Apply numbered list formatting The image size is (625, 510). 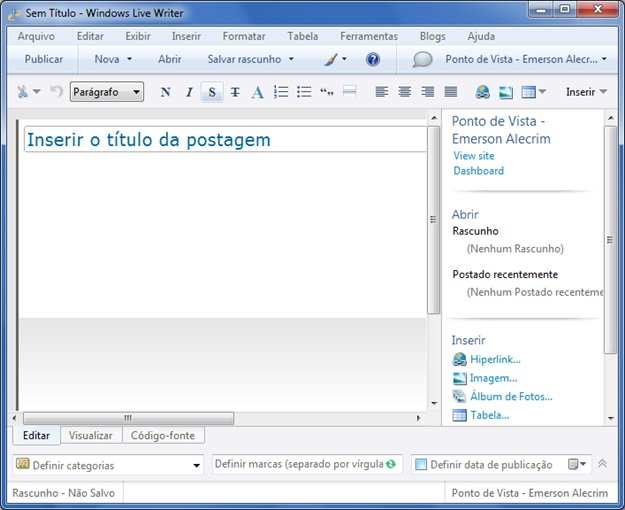pos(281,92)
